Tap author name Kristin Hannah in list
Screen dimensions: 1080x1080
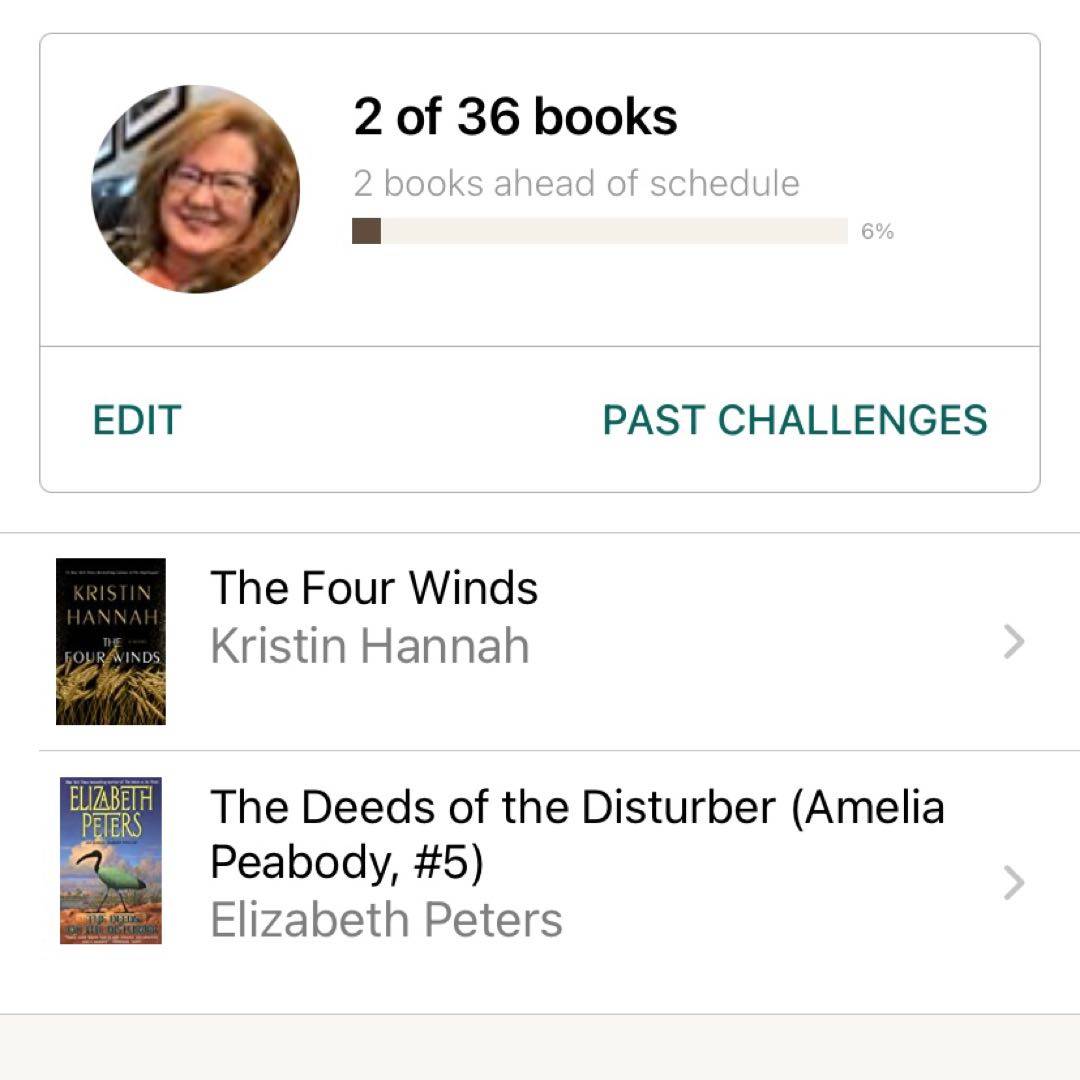tap(369, 647)
